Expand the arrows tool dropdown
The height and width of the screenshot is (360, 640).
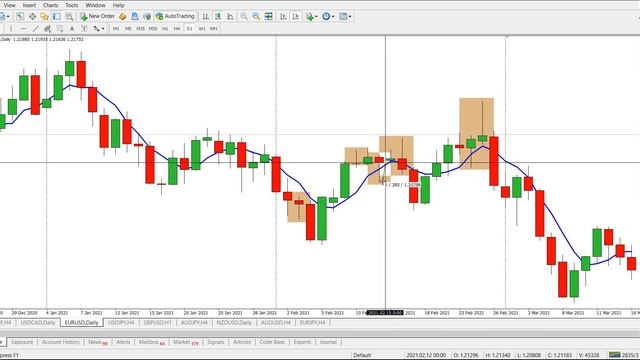[103, 29]
